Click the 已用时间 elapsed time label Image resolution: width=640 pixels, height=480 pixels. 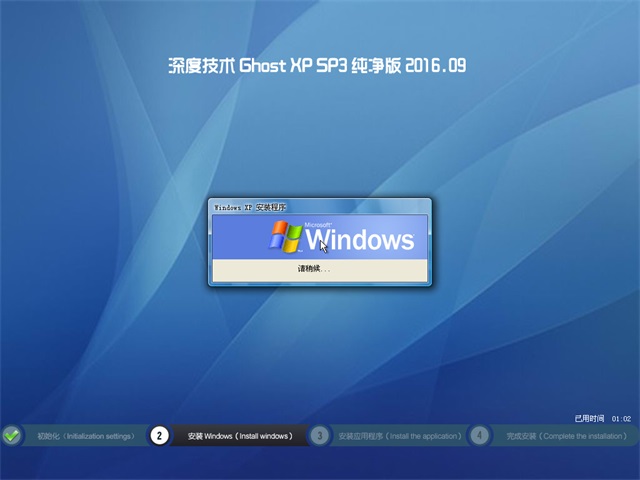tap(589, 418)
